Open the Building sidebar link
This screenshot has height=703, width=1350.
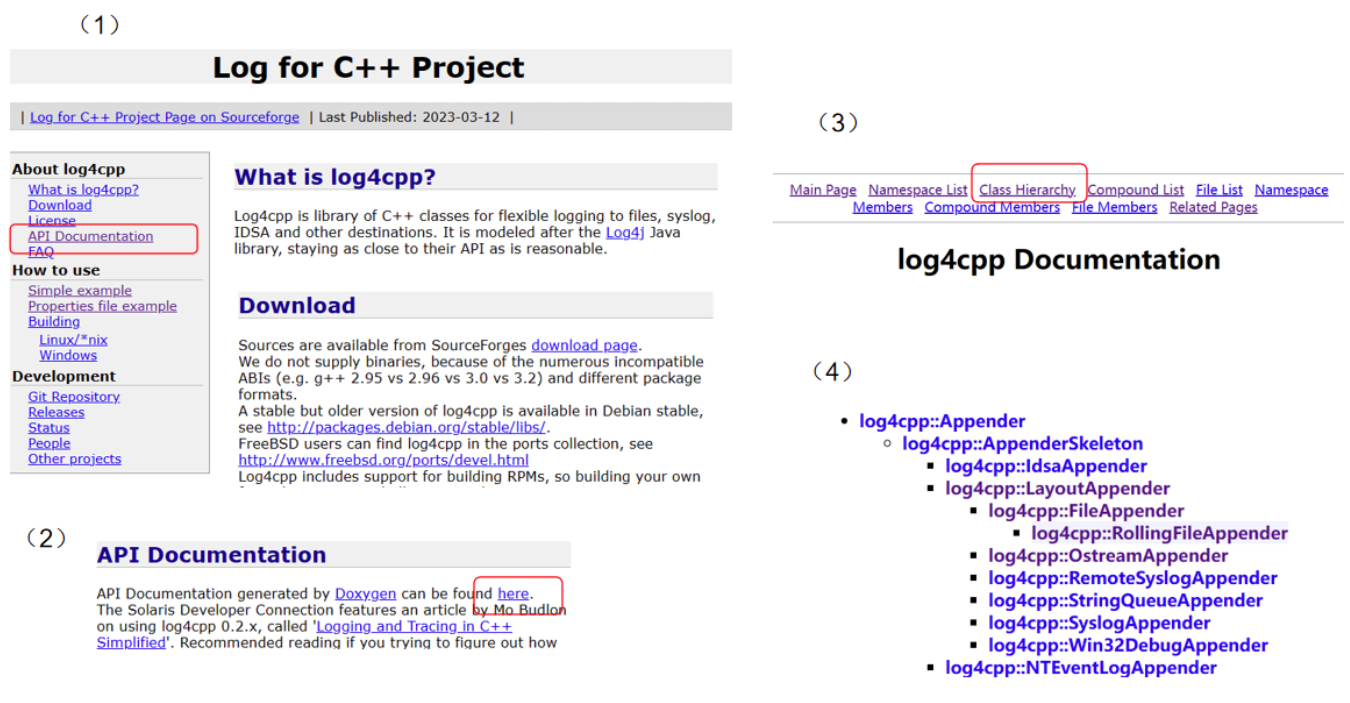click(x=54, y=322)
